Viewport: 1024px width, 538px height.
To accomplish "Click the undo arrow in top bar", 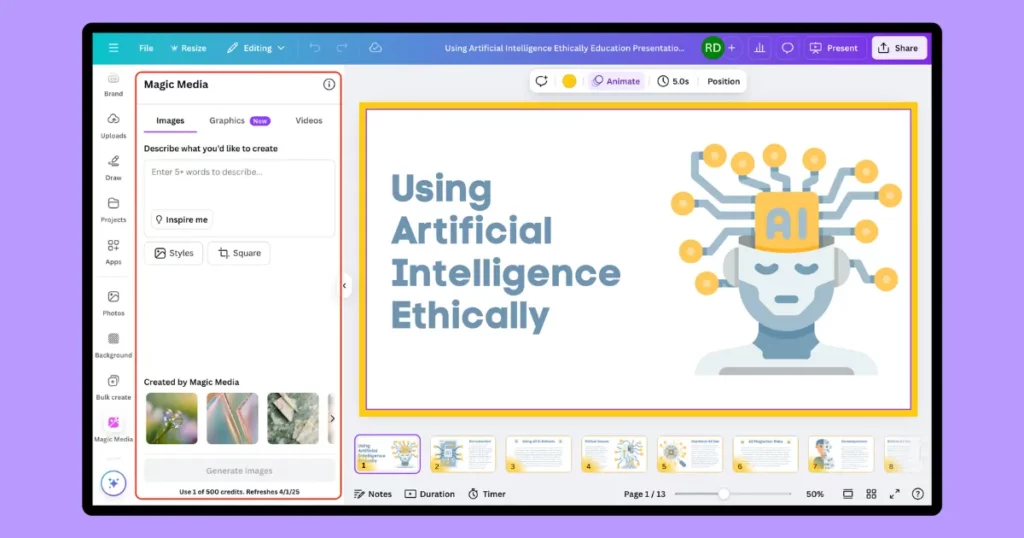I will tap(315, 48).
